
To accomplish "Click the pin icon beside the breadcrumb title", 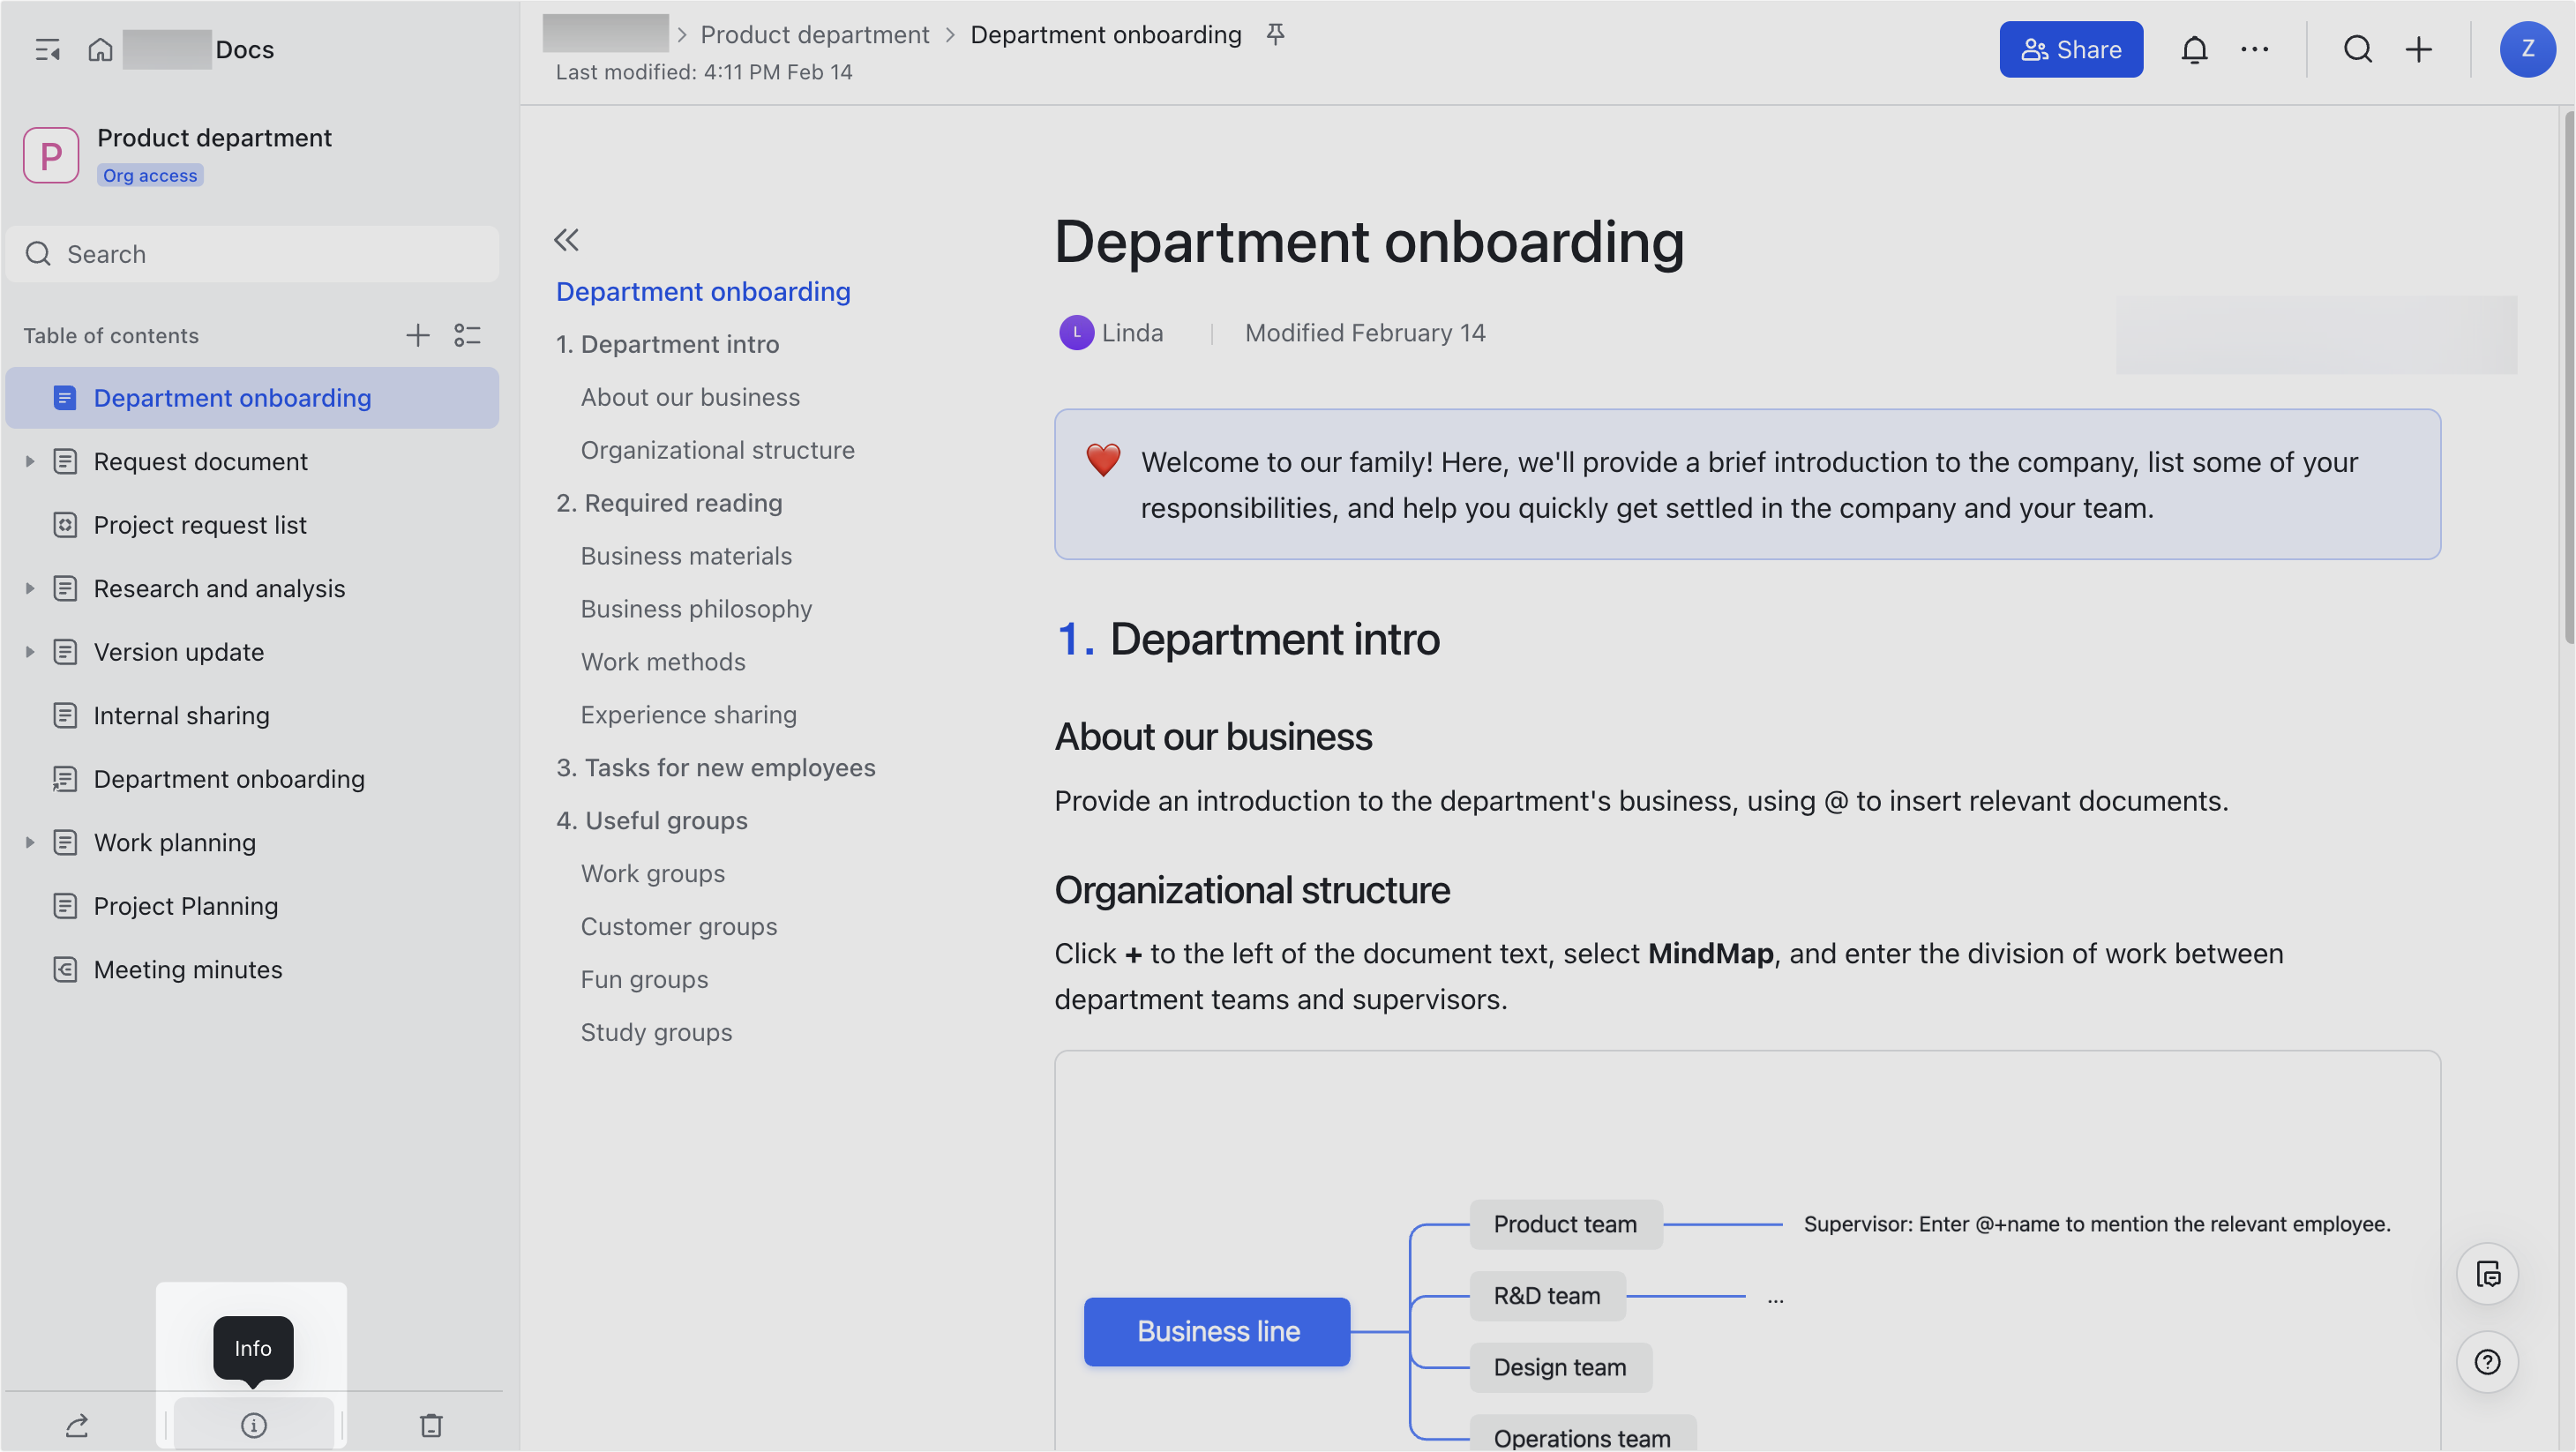I will click(x=1275, y=35).
